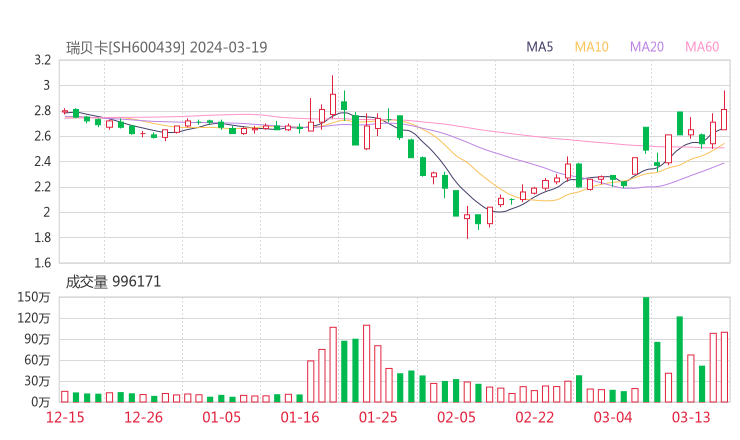Toggle the MA5 legend label

pos(540,47)
